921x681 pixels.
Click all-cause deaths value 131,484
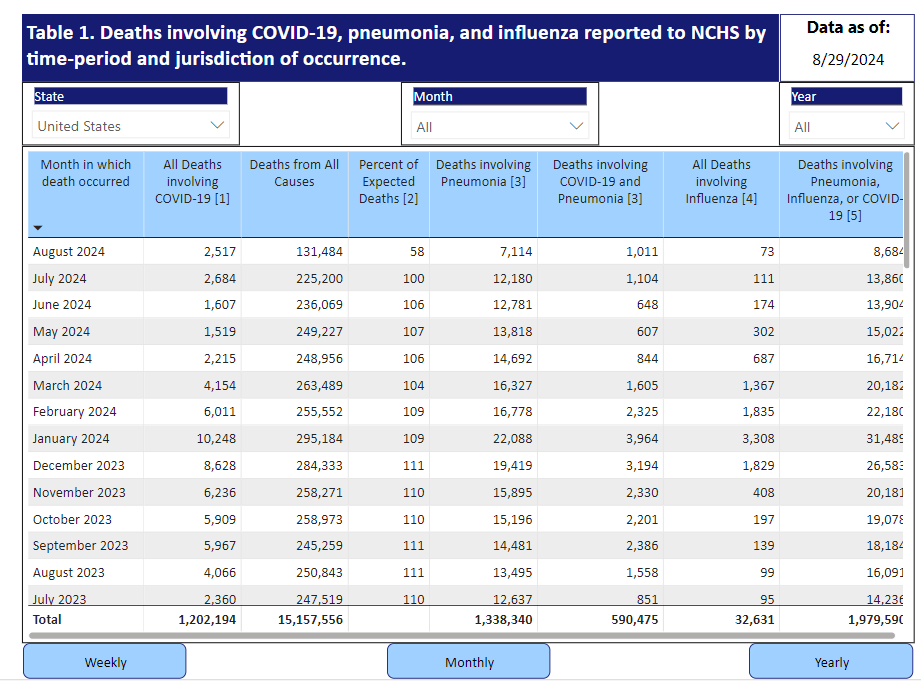pos(319,251)
